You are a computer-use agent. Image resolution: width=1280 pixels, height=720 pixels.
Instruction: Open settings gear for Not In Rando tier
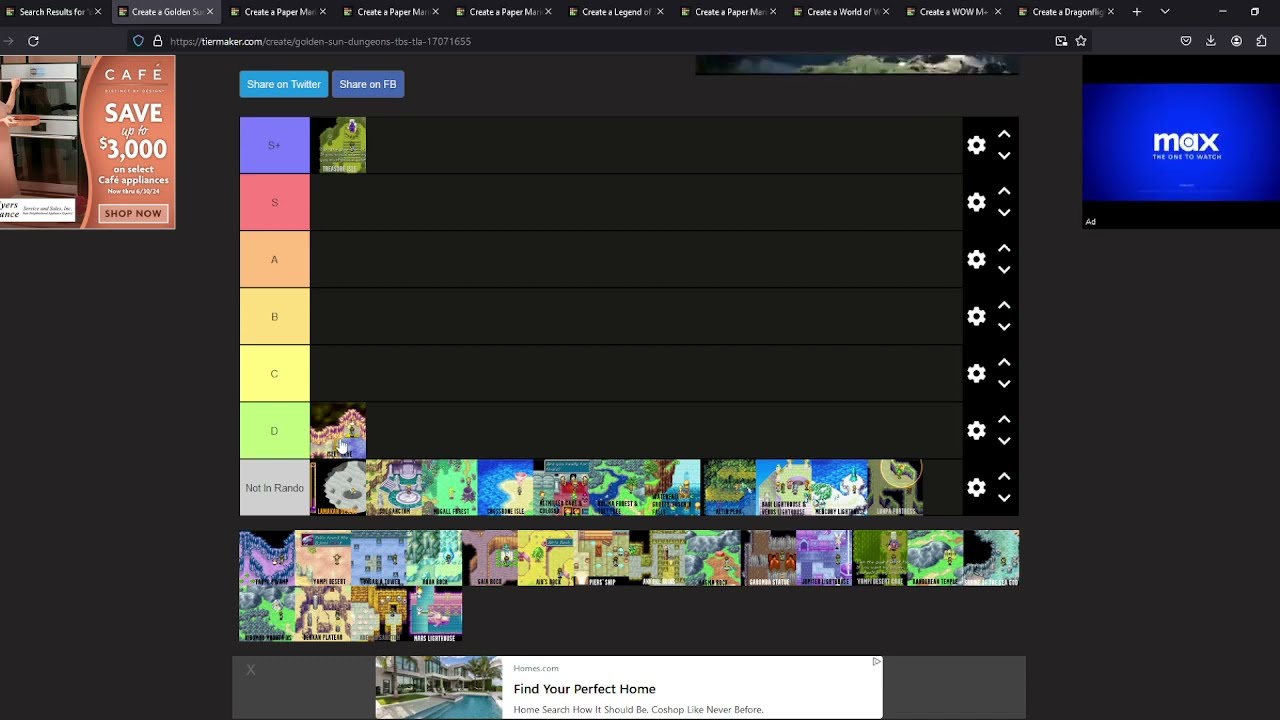click(x=976, y=487)
